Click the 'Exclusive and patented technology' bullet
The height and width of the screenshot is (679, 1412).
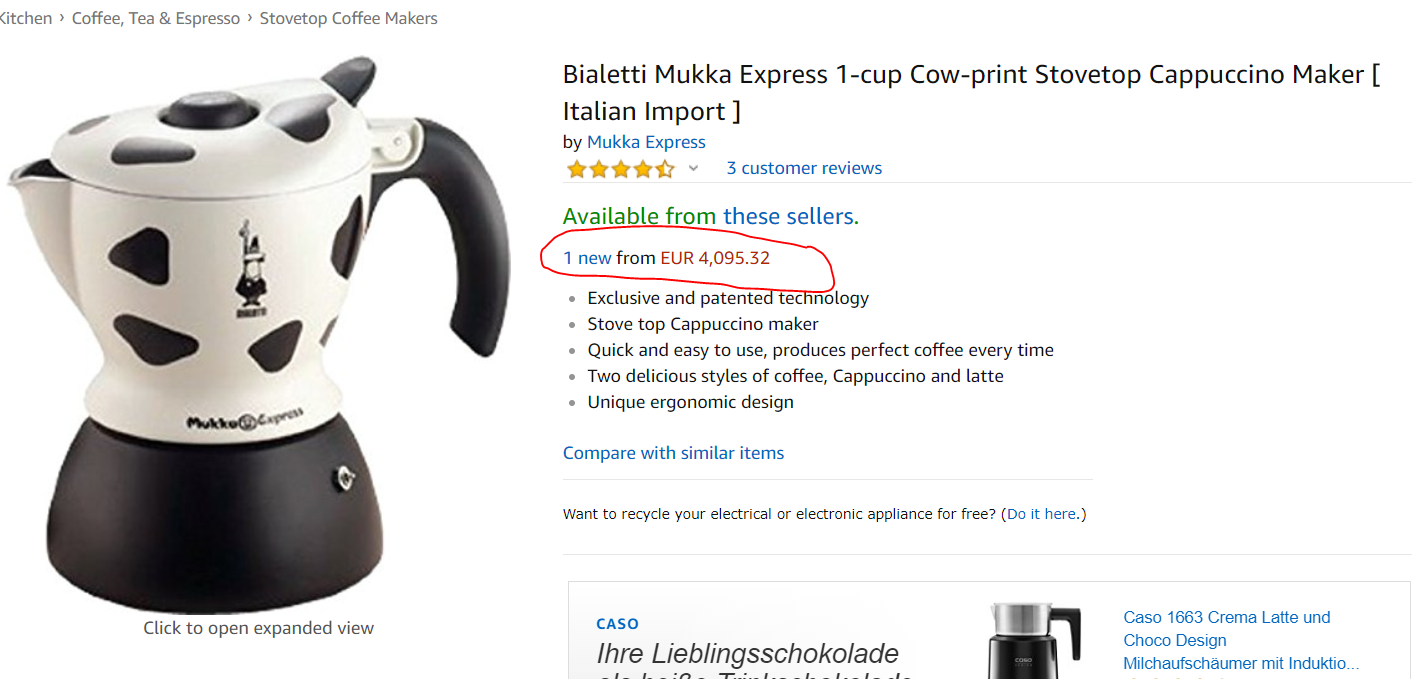coord(728,298)
